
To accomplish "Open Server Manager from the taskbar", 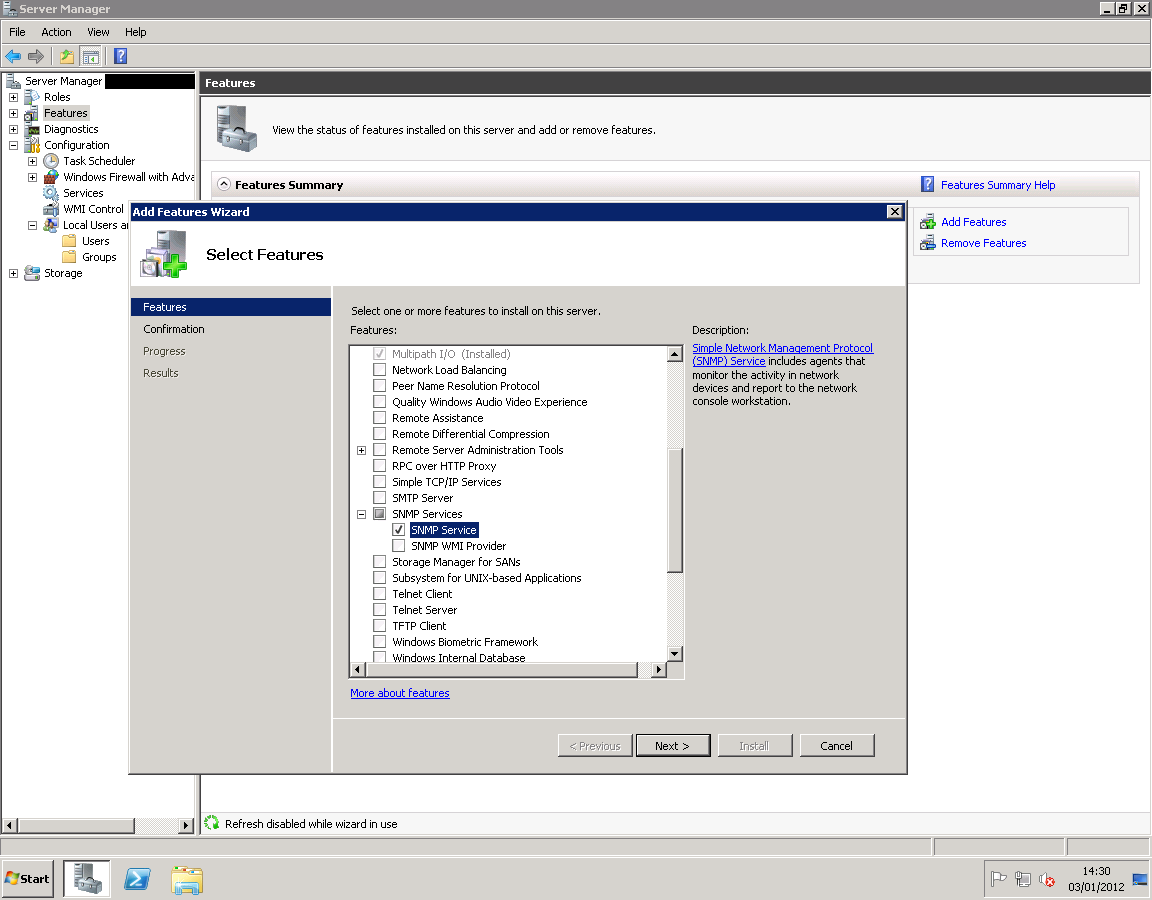I will pos(87,879).
